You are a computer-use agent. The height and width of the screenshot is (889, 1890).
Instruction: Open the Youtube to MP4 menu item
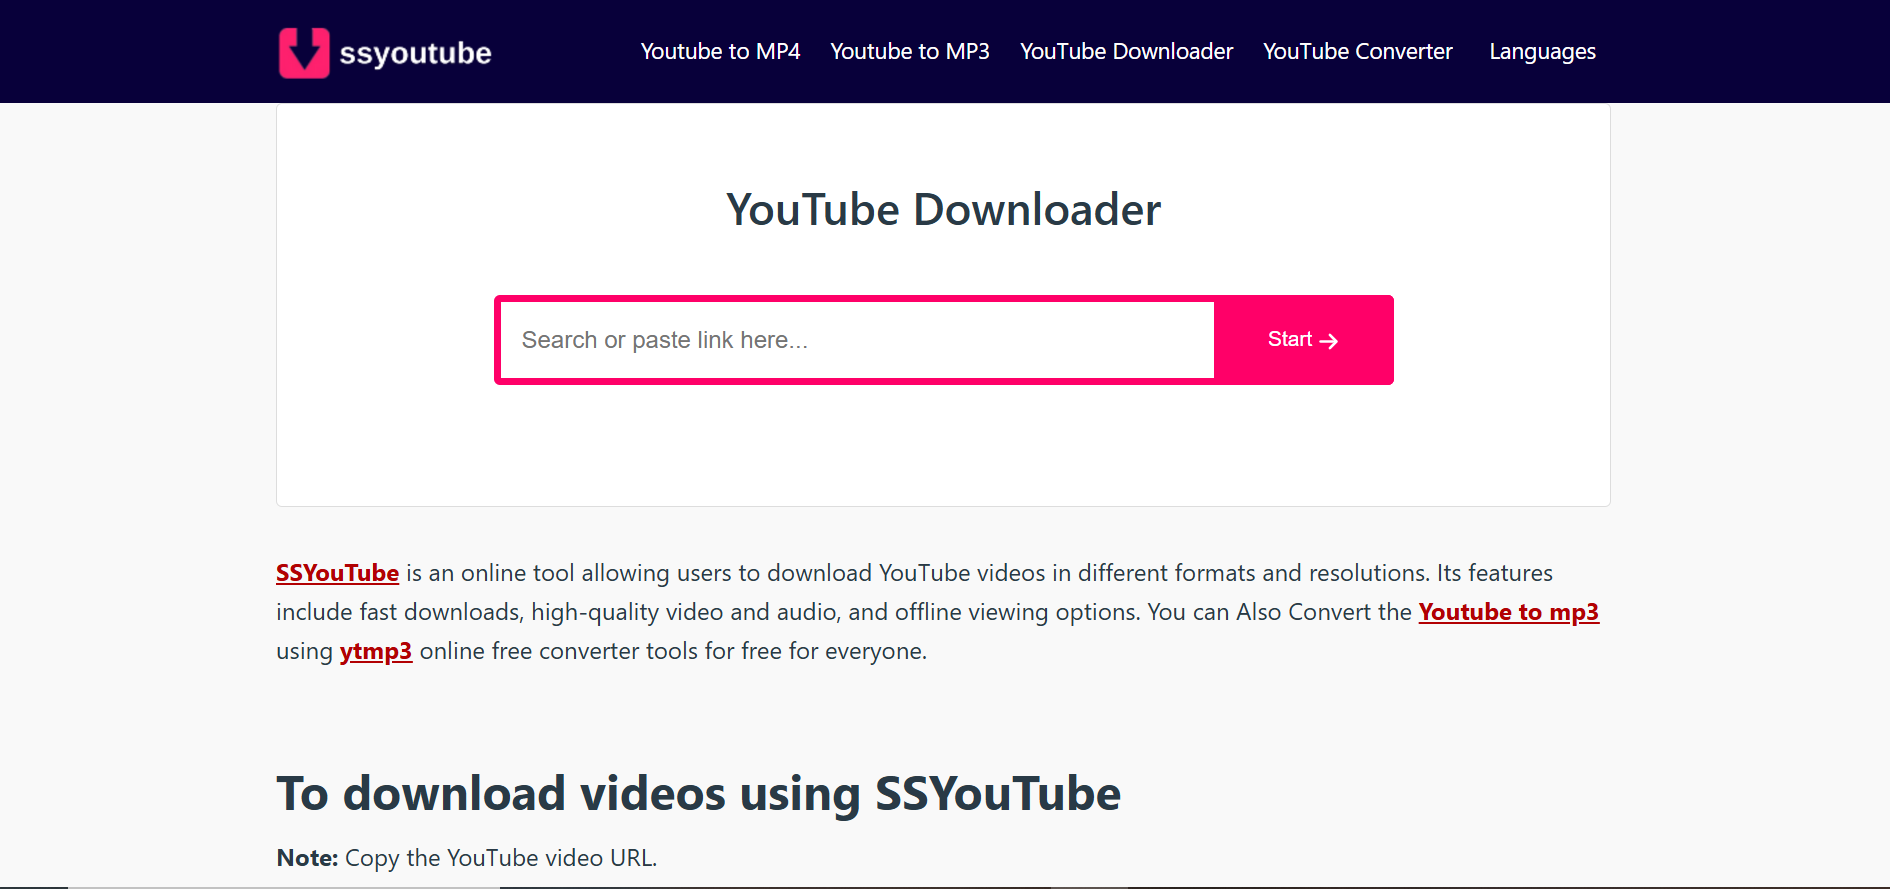click(720, 51)
